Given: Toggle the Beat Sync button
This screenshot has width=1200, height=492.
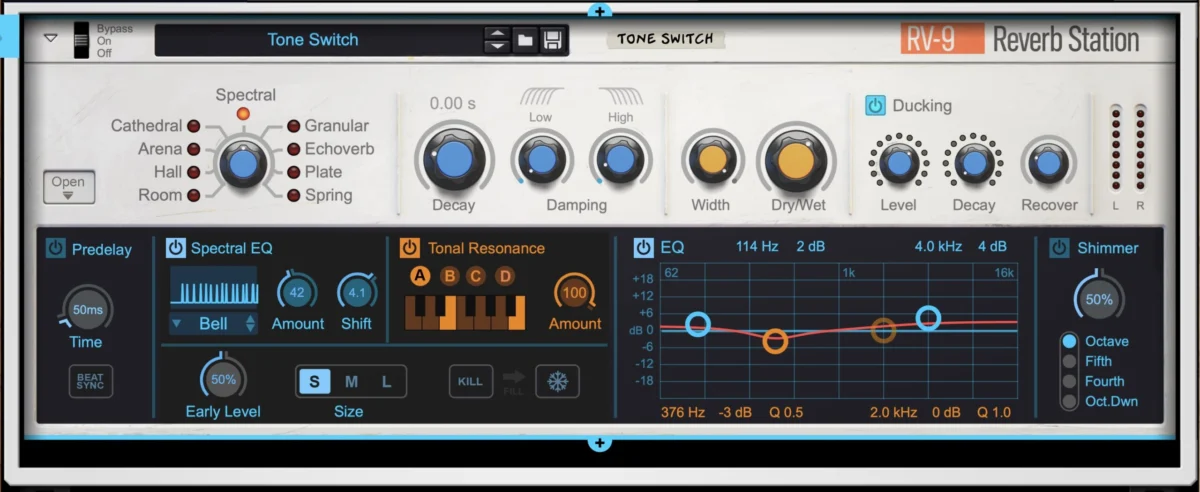Looking at the screenshot, I should 90,381.
